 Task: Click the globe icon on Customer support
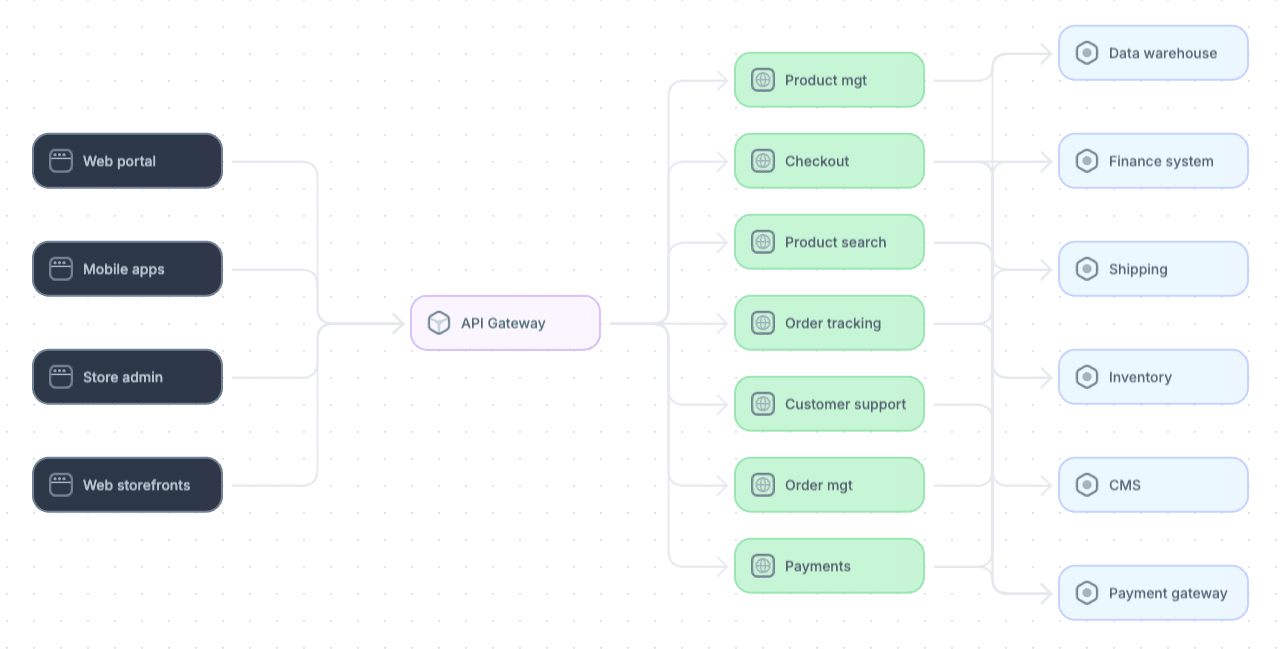(x=763, y=404)
